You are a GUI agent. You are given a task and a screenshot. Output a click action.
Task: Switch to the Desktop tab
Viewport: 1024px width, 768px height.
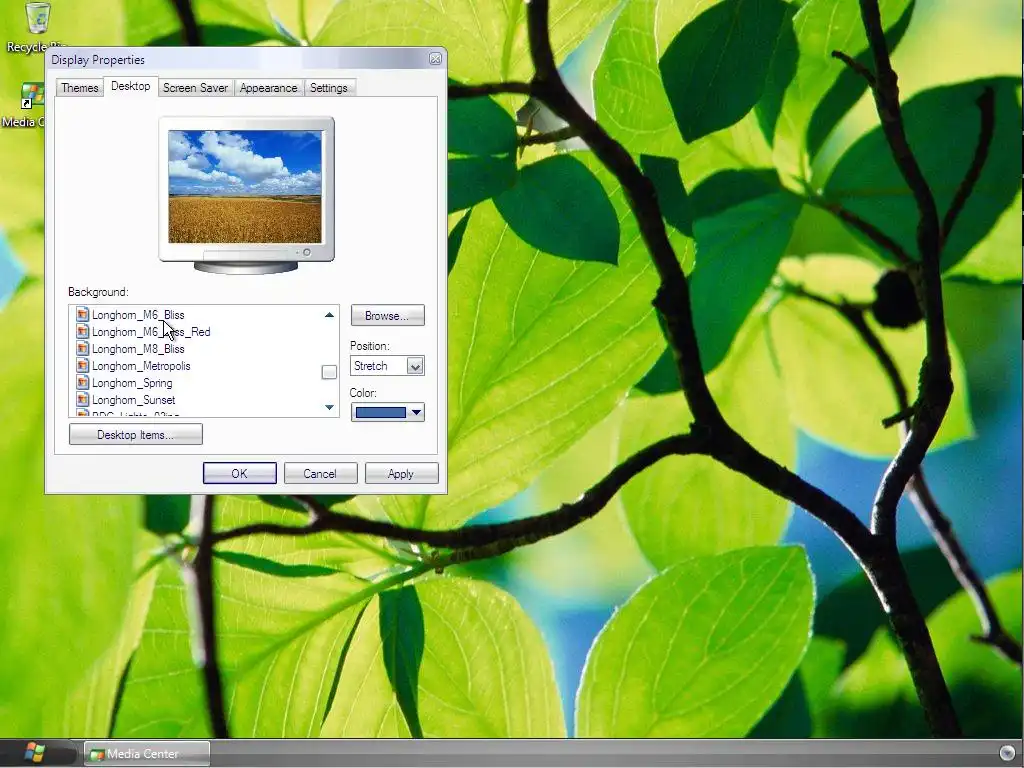click(131, 86)
